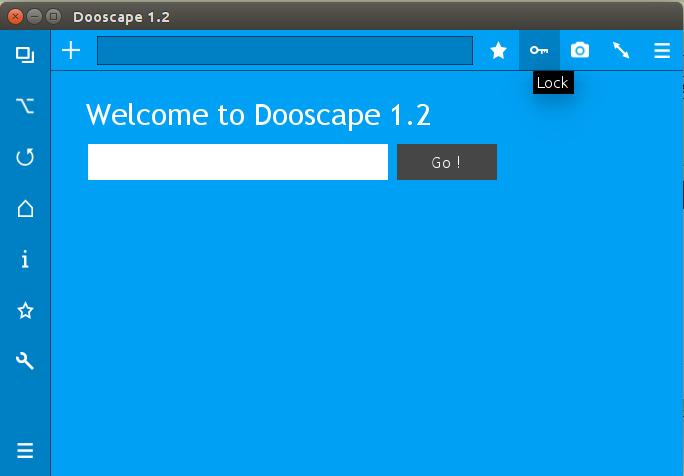Focus the white welcome search field
This screenshot has width=684, height=476.
tap(238, 162)
